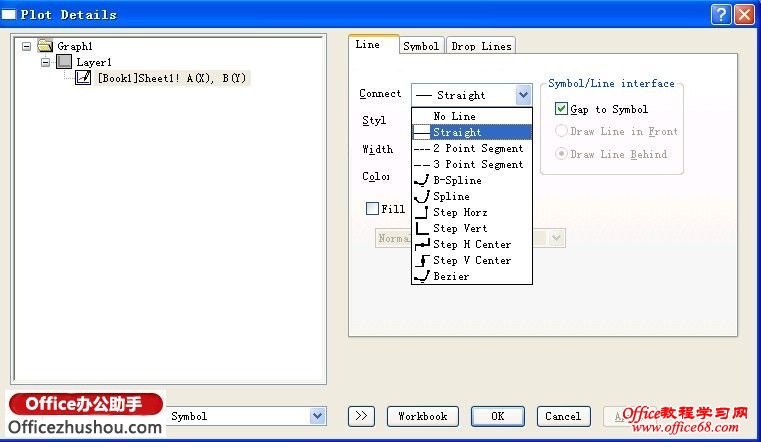Choose the Step Horz connect option

click(472, 212)
